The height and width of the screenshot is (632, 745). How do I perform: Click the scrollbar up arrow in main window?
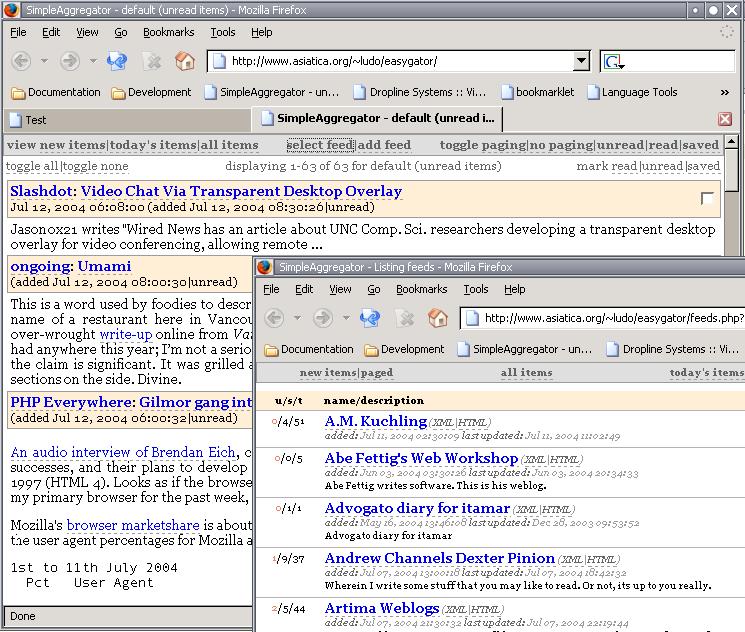point(731,141)
